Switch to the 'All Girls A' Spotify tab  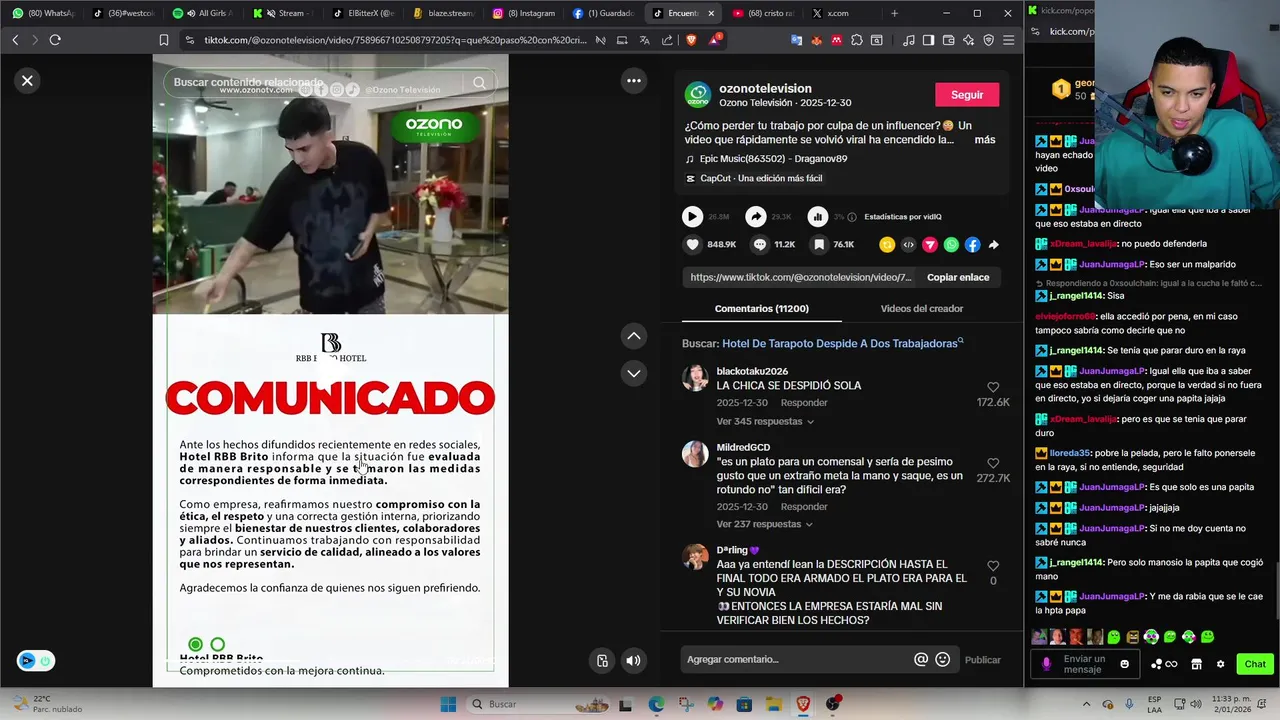point(202,13)
